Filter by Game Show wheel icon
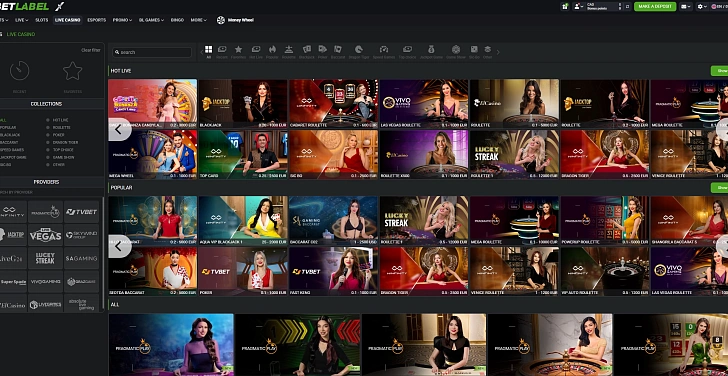Screen dimensions: 728x376 456,49
